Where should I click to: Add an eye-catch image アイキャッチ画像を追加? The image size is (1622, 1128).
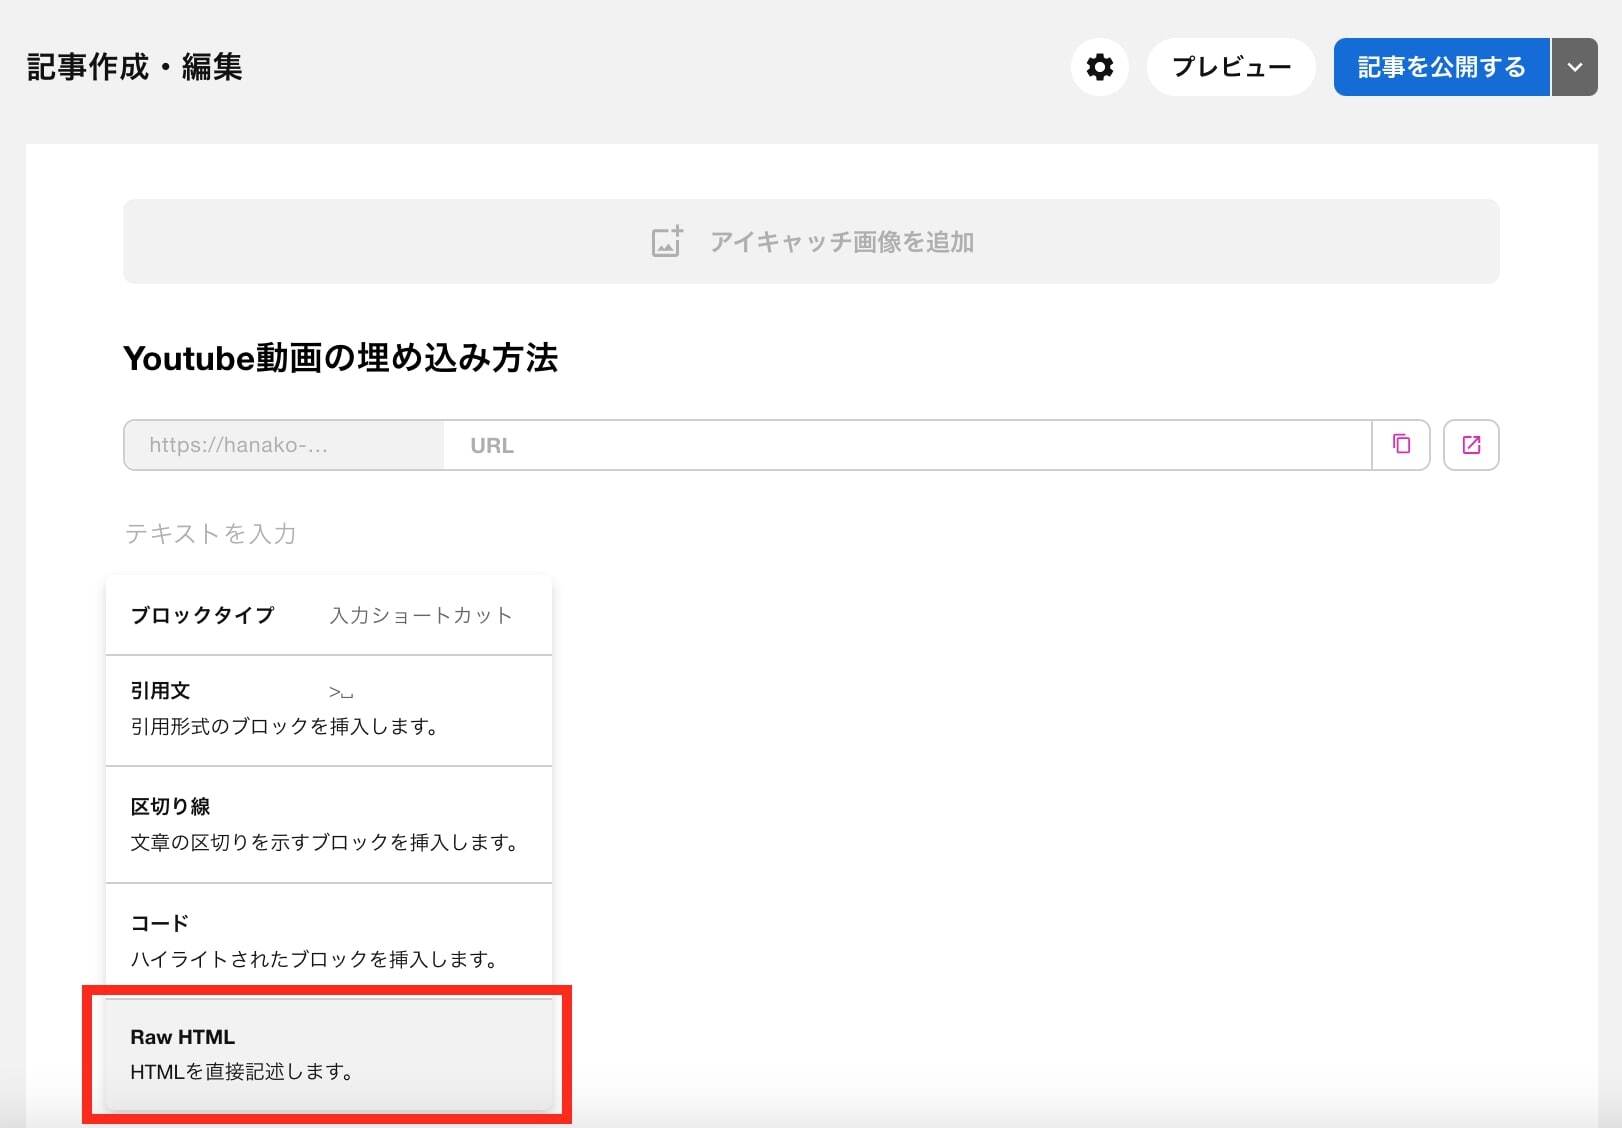(811, 241)
